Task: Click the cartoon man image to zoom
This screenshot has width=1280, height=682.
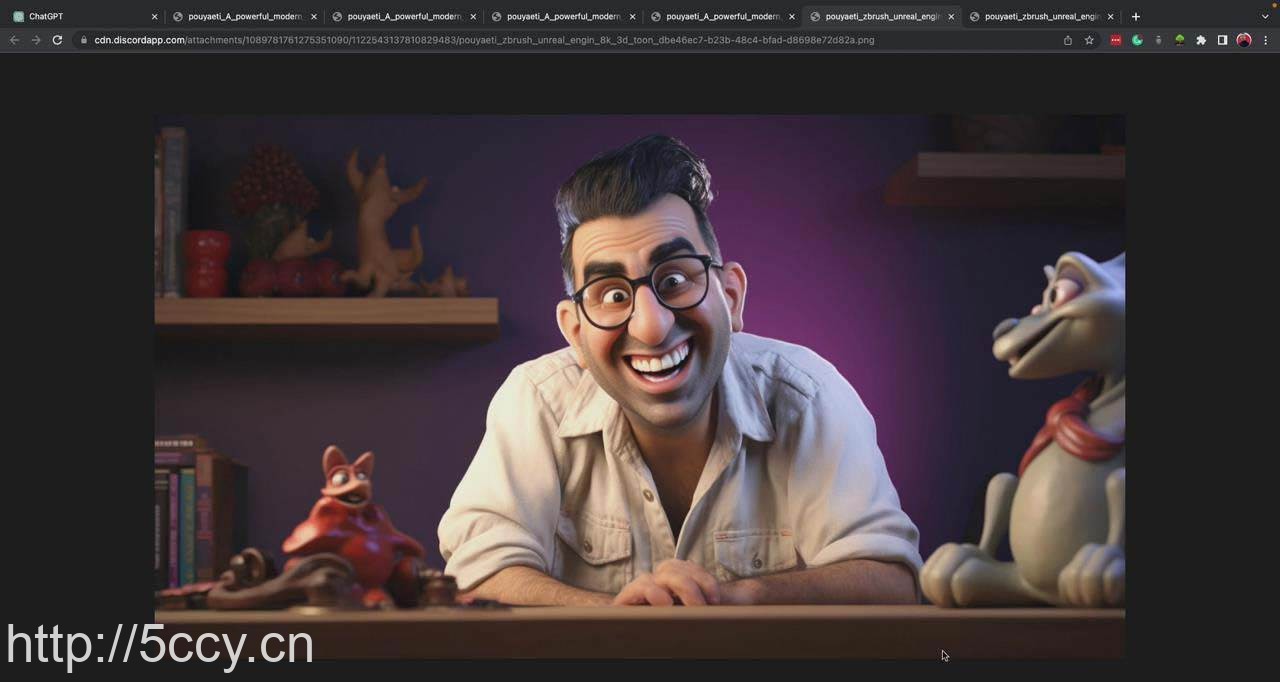Action: pos(640,385)
